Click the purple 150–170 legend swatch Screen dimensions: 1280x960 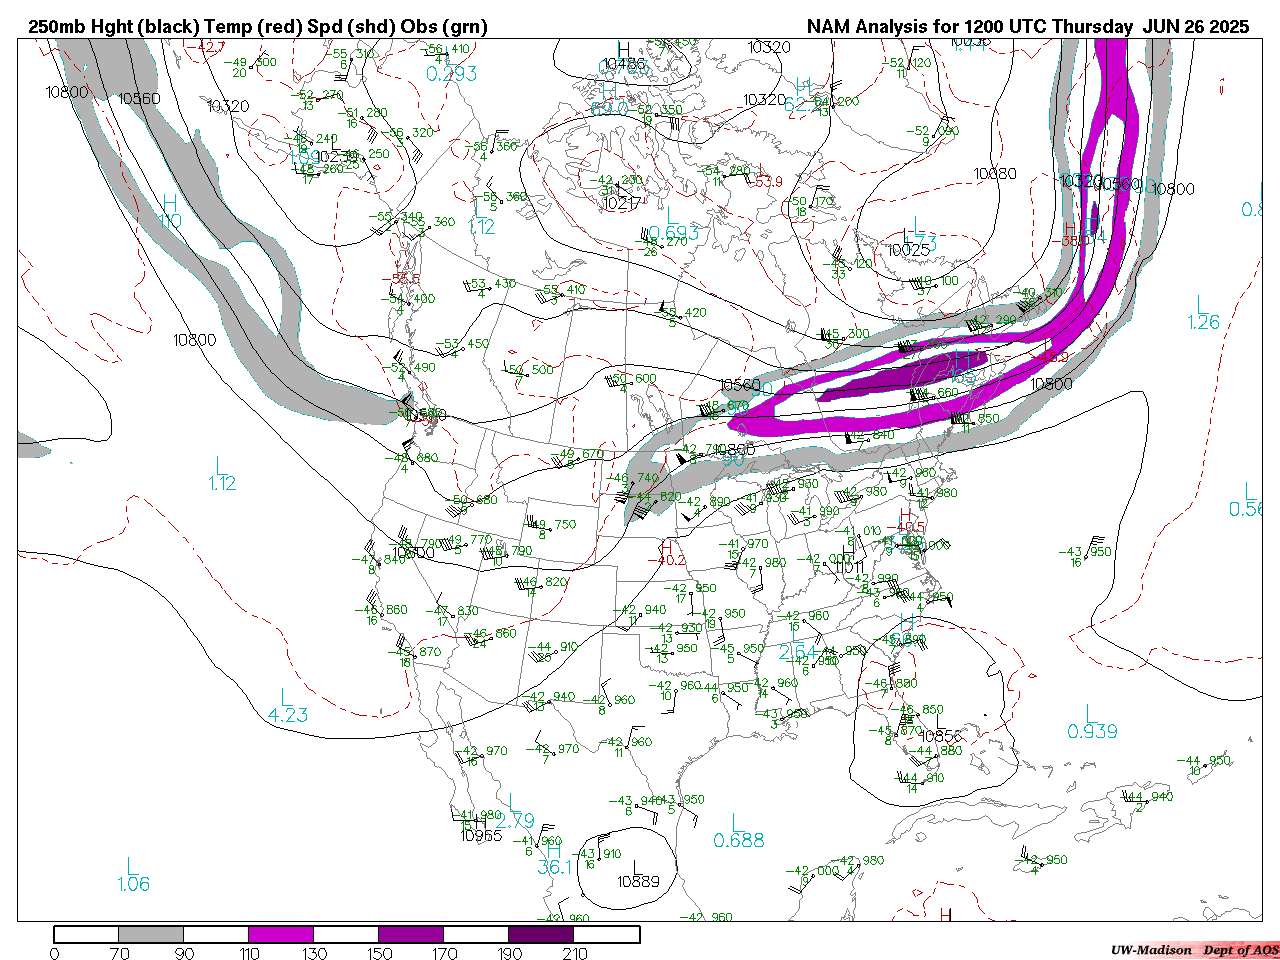tap(411, 935)
